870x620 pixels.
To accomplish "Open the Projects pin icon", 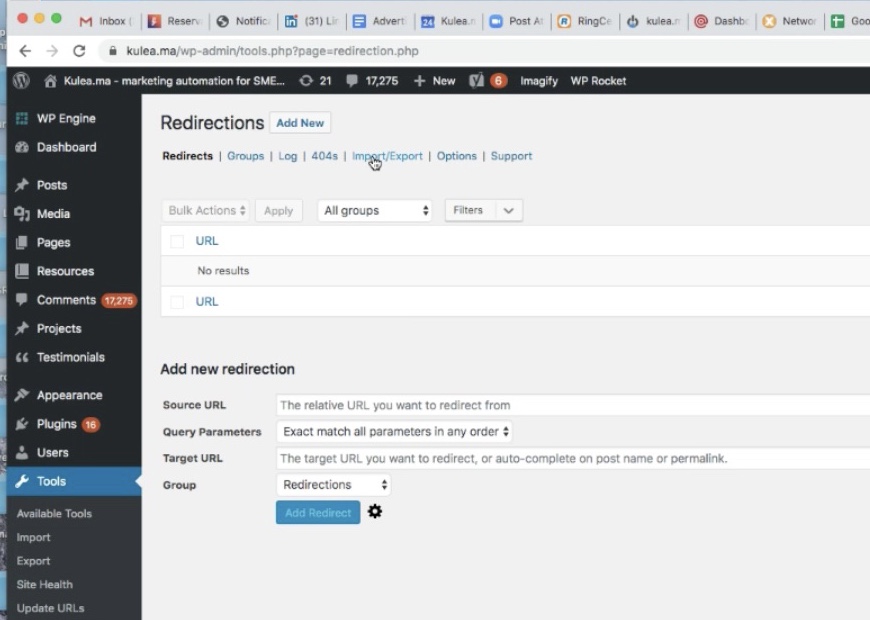I will coord(22,329).
